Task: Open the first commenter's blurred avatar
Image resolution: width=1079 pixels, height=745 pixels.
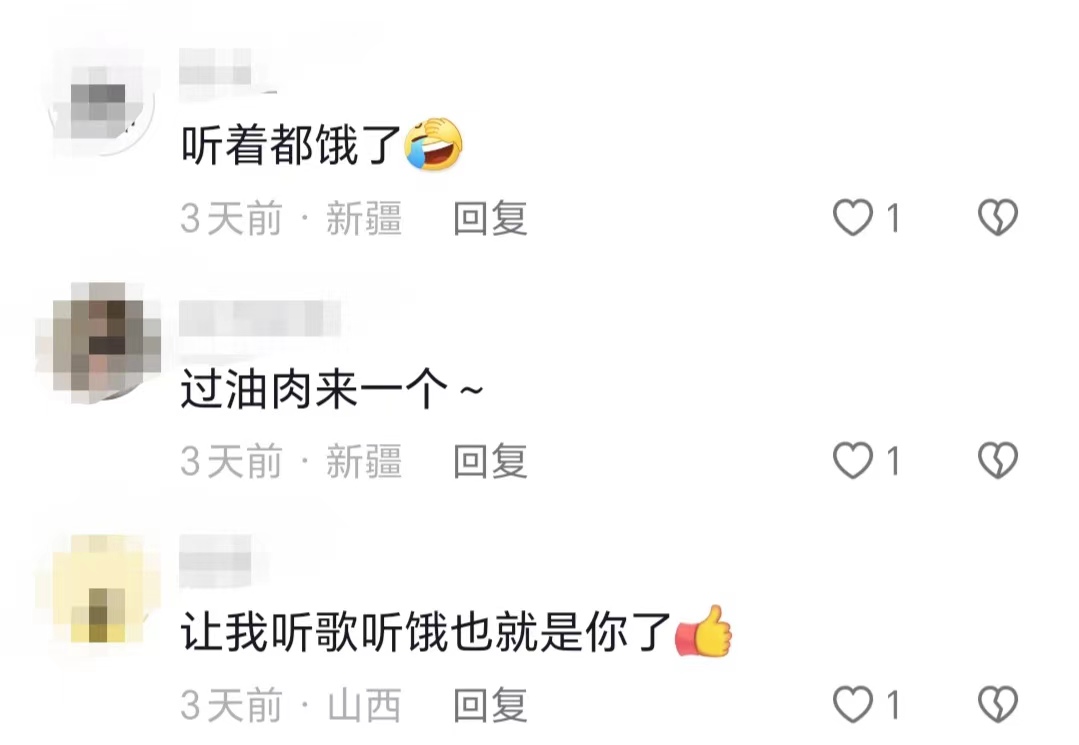Action: [x=102, y=103]
